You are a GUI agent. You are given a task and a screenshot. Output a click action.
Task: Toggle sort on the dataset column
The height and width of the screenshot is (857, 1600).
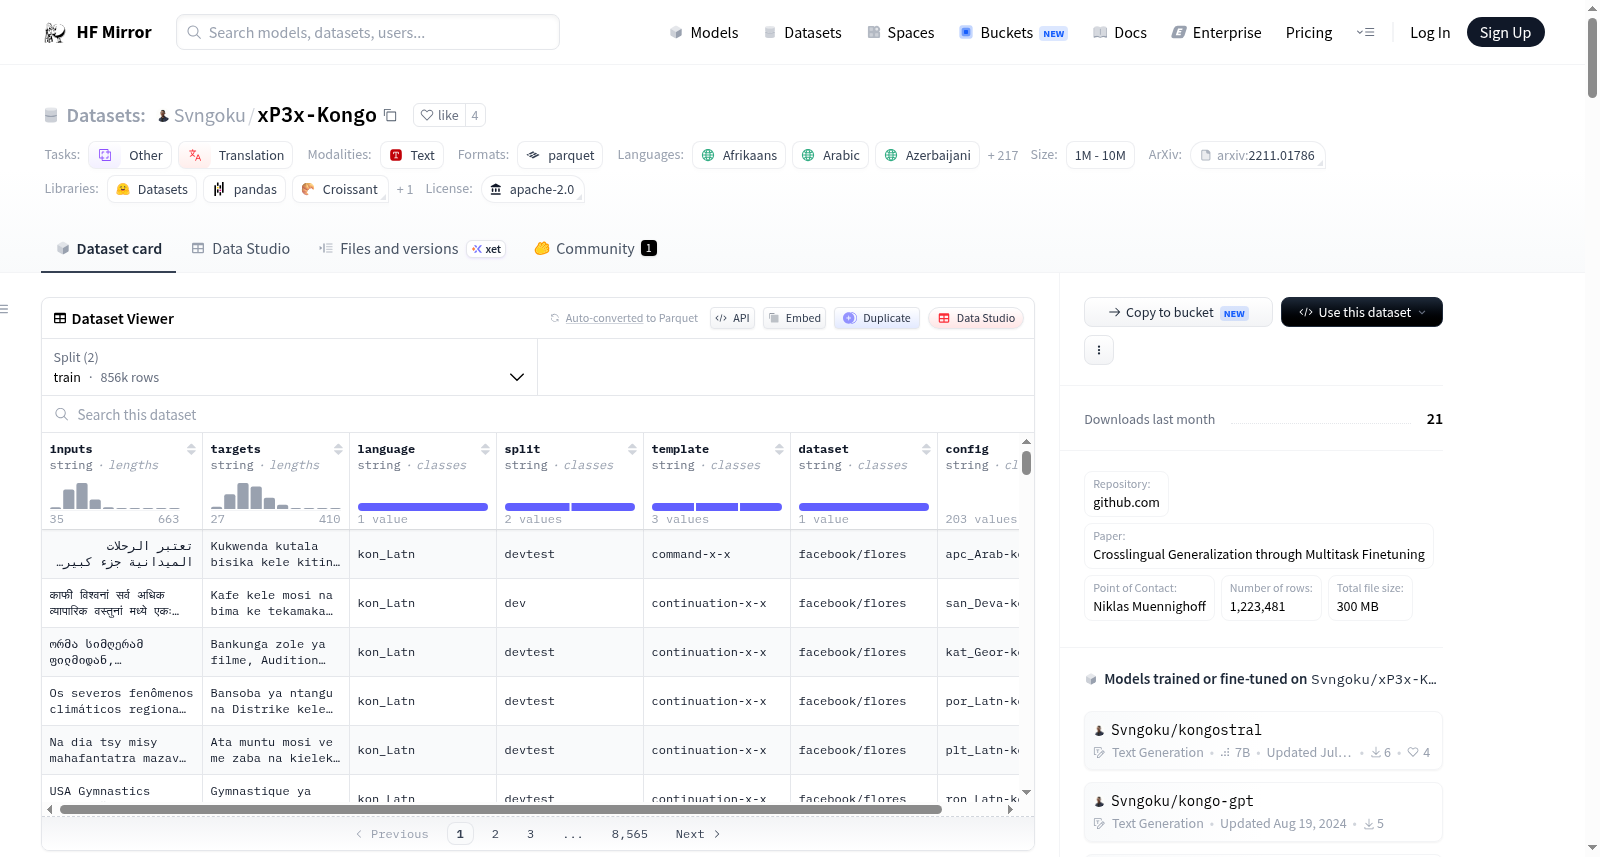click(926, 449)
